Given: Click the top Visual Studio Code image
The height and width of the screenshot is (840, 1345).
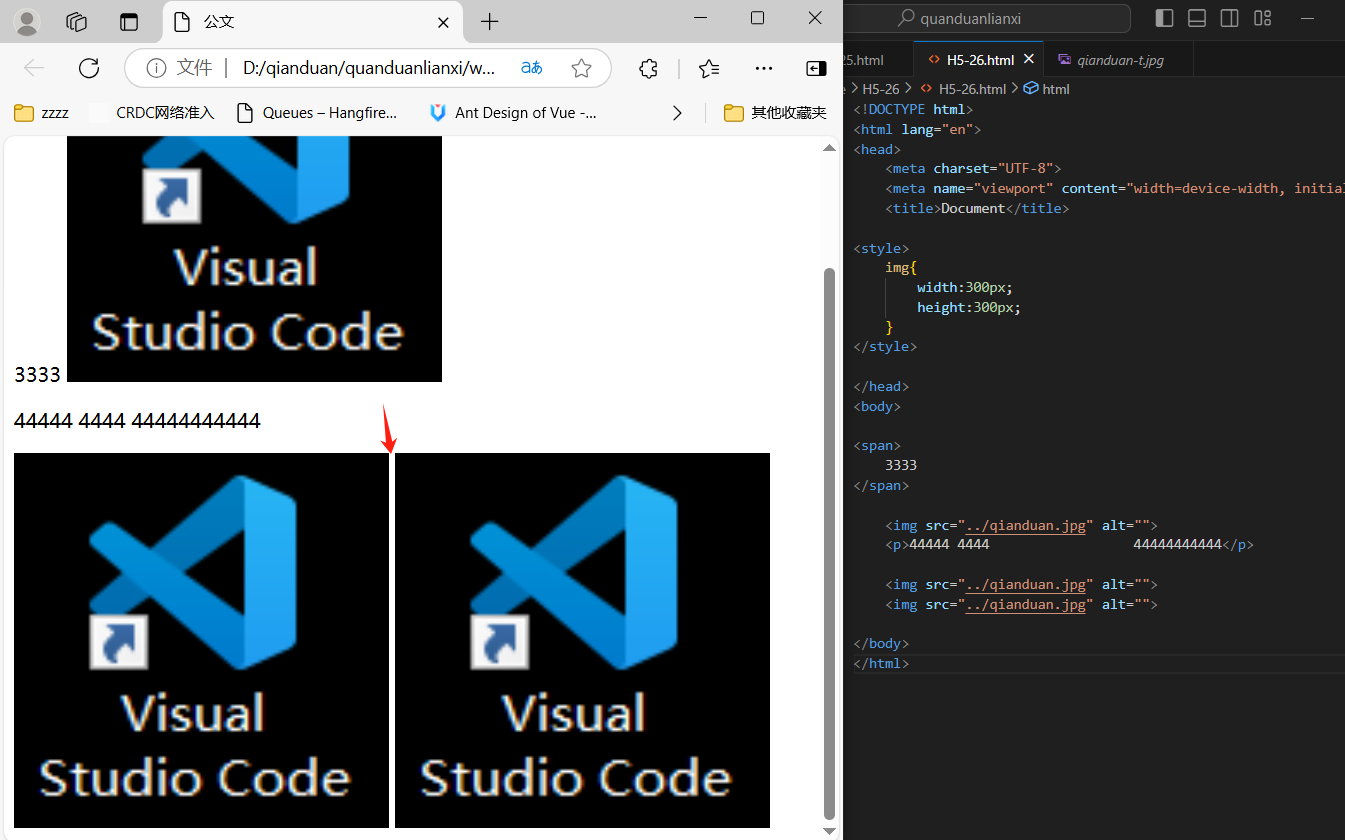Looking at the screenshot, I should click(254, 259).
